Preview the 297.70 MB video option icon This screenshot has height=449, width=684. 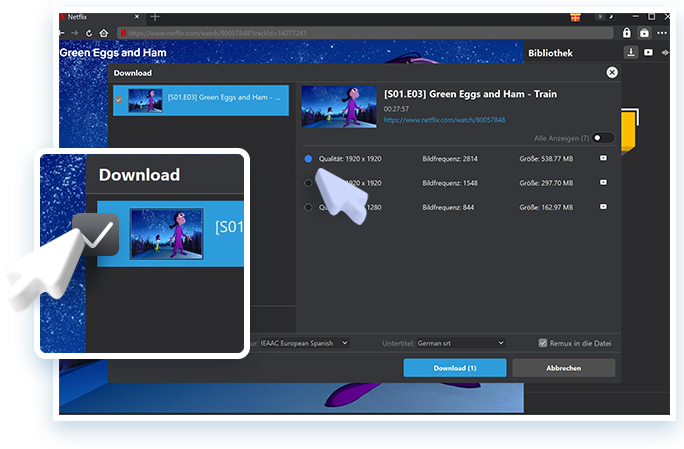(x=603, y=182)
